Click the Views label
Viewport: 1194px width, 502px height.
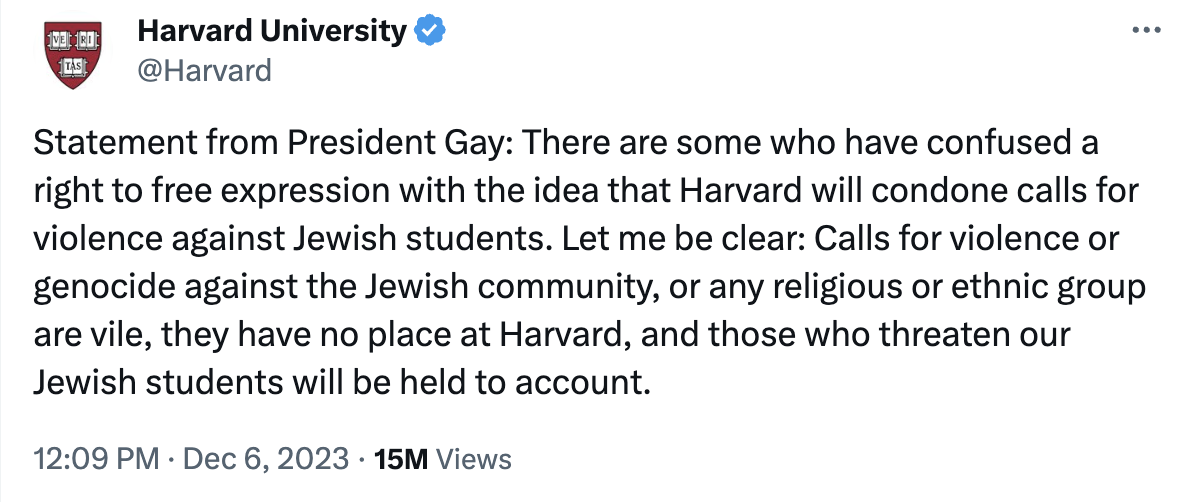click(x=475, y=459)
